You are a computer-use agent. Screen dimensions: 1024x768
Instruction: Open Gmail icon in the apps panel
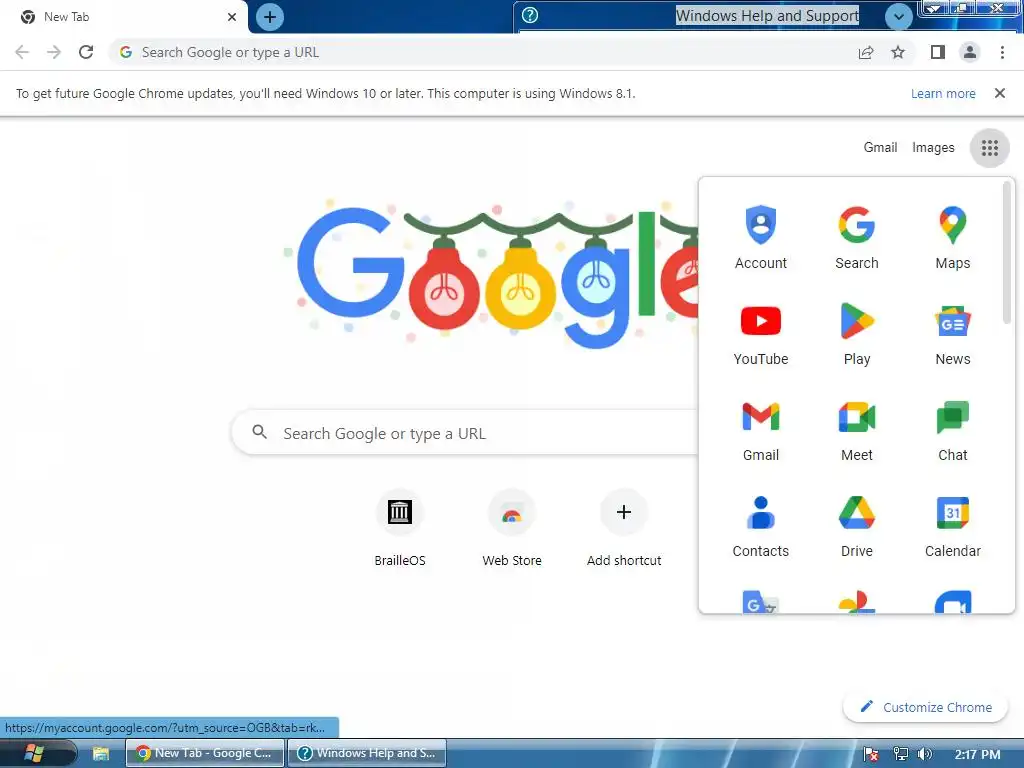tap(760, 430)
